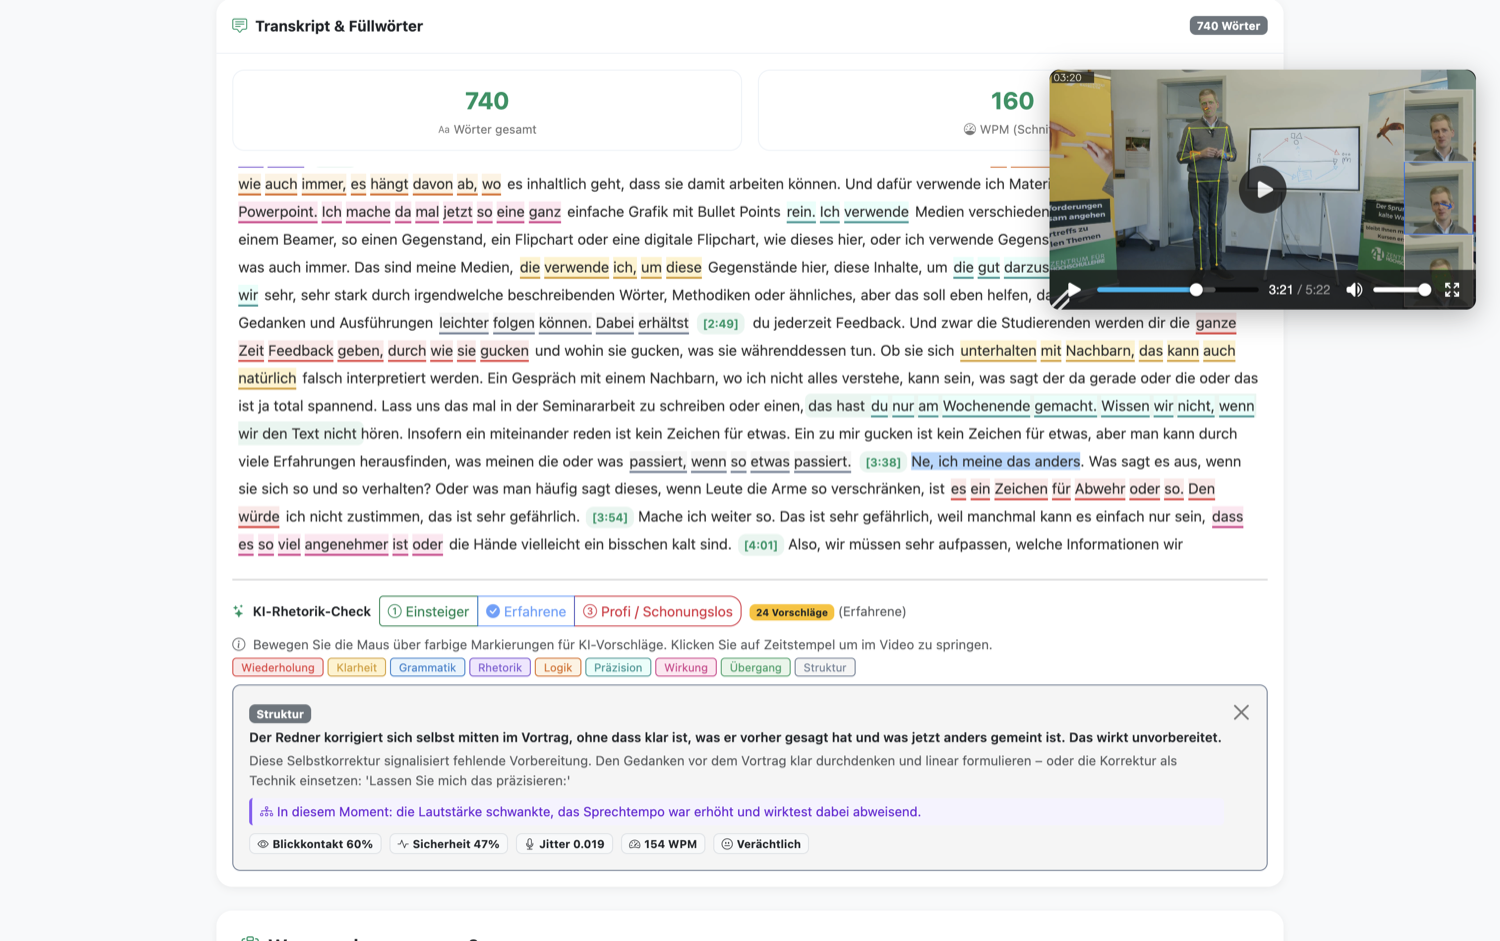Click the 24 Vorschläge badge
Image resolution: width=1500 pixels, height=941 pixels.
(x=791, y=612)
